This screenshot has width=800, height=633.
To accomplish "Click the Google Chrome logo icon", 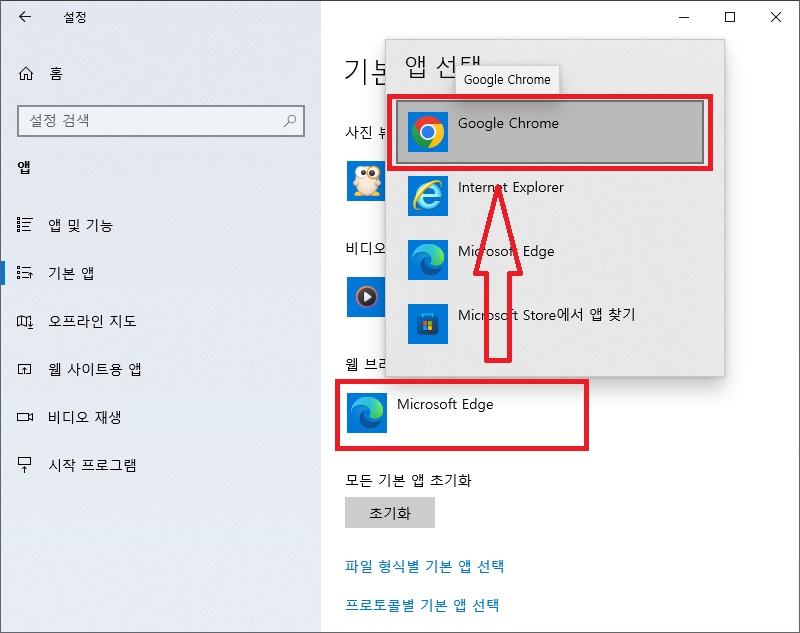I will click(428, 132).
